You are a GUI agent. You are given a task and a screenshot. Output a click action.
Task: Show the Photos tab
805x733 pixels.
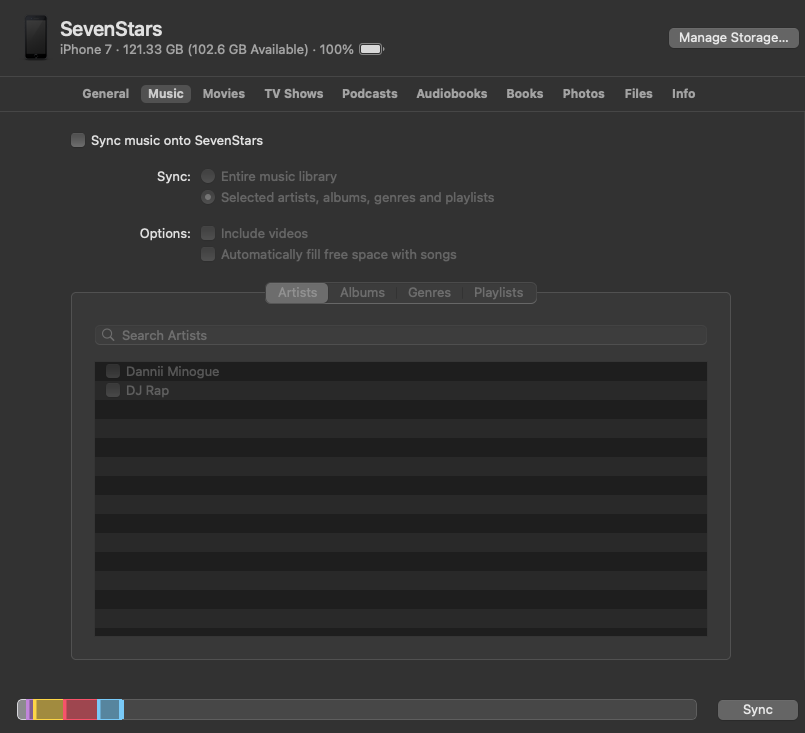[x=584, y=93]
